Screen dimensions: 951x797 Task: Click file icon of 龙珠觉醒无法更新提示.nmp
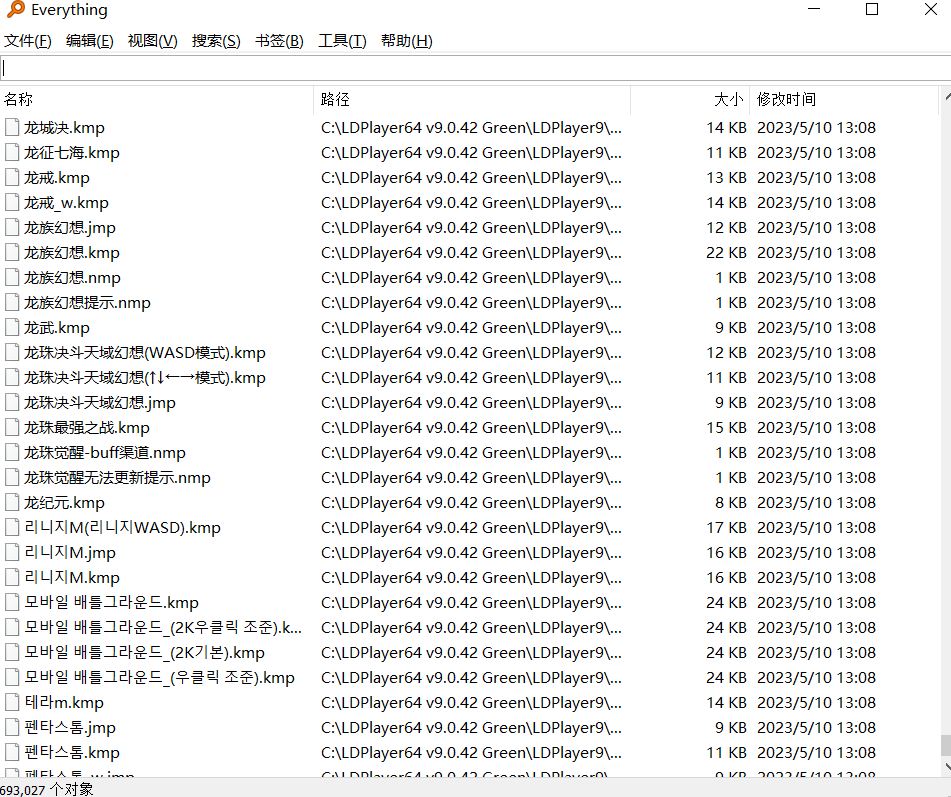(12, 477)
